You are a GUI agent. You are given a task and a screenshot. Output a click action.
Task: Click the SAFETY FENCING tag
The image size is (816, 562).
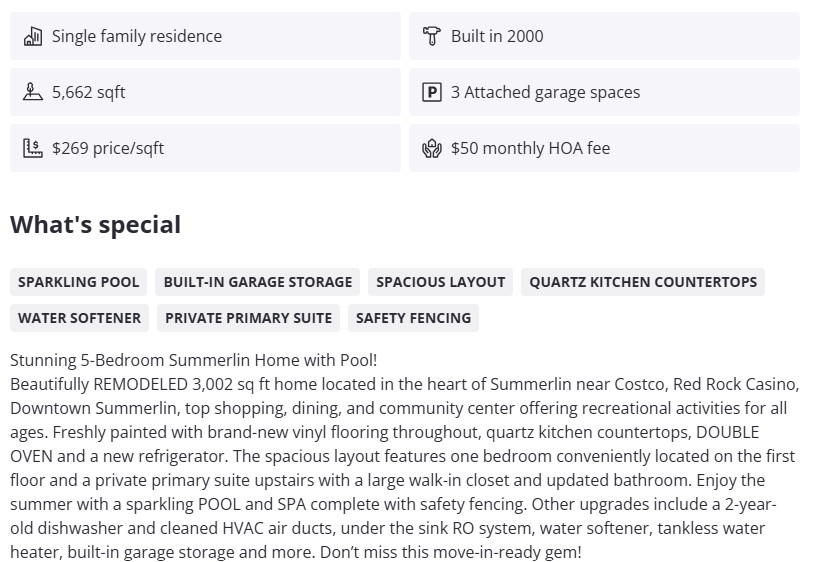pyautogui.click(x=413, y=318)
